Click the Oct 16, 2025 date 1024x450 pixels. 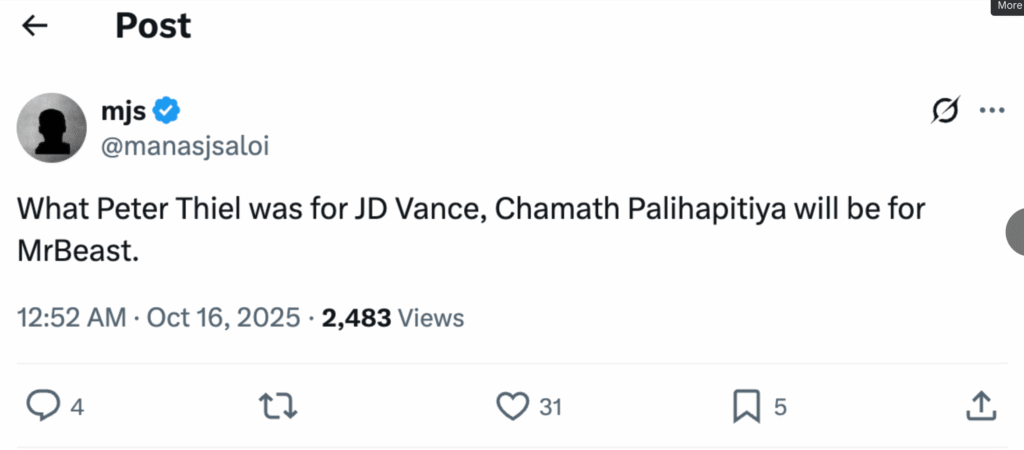pyautogui.click(x=223, y=318)
